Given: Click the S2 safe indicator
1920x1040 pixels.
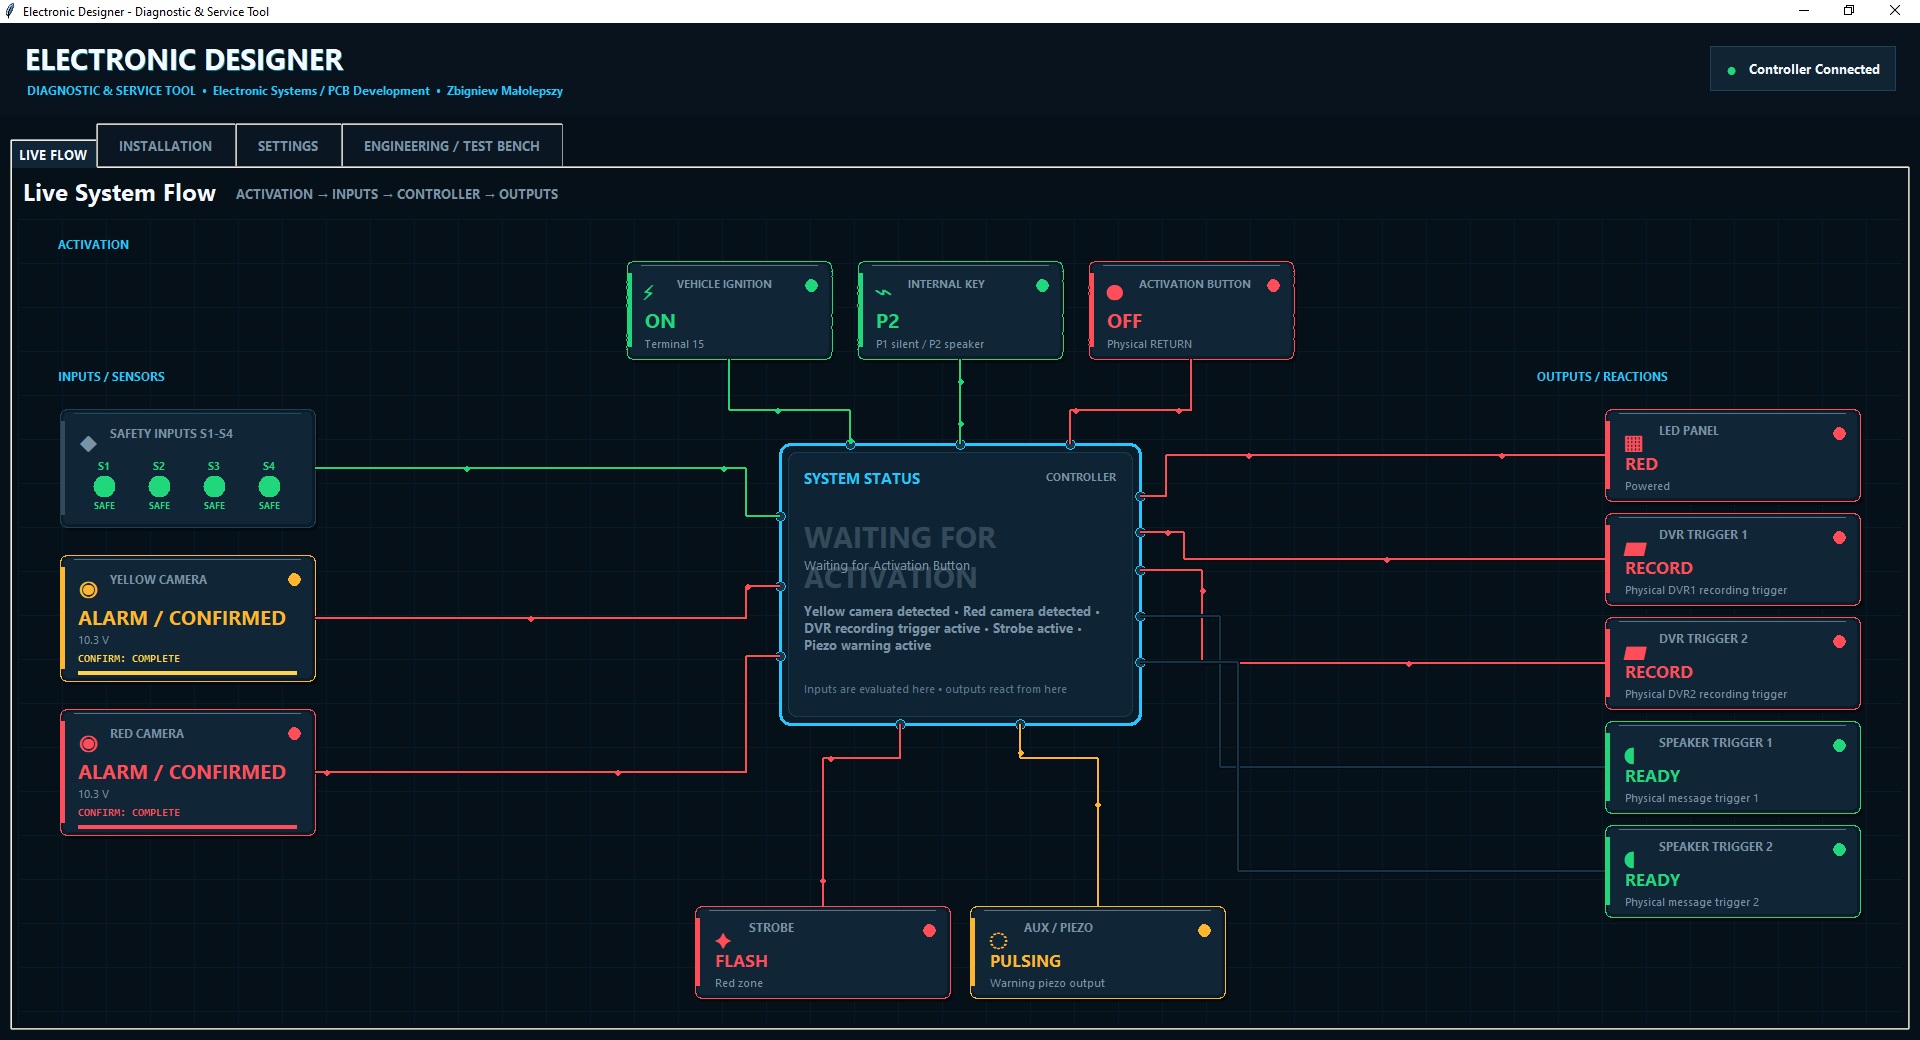Looking at the screenshot, I should 159,486.
